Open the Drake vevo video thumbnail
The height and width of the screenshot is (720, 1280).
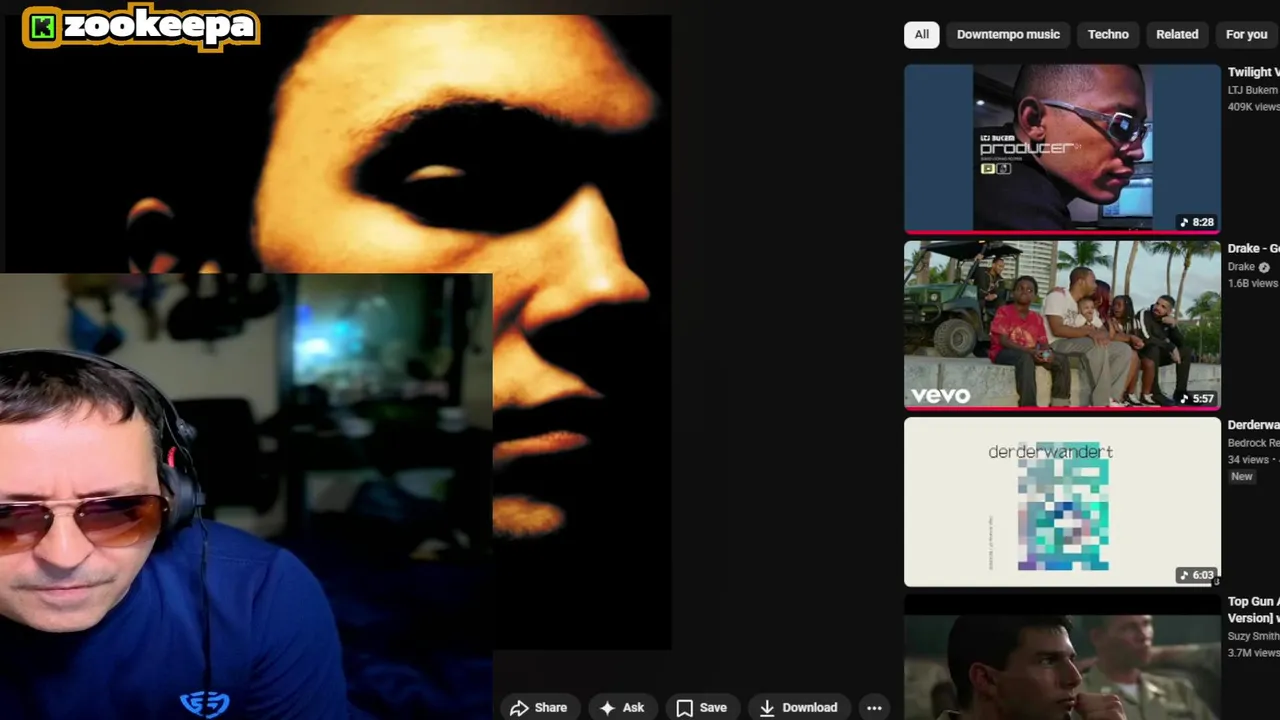pyautogui.click(x=1062, y=325)
